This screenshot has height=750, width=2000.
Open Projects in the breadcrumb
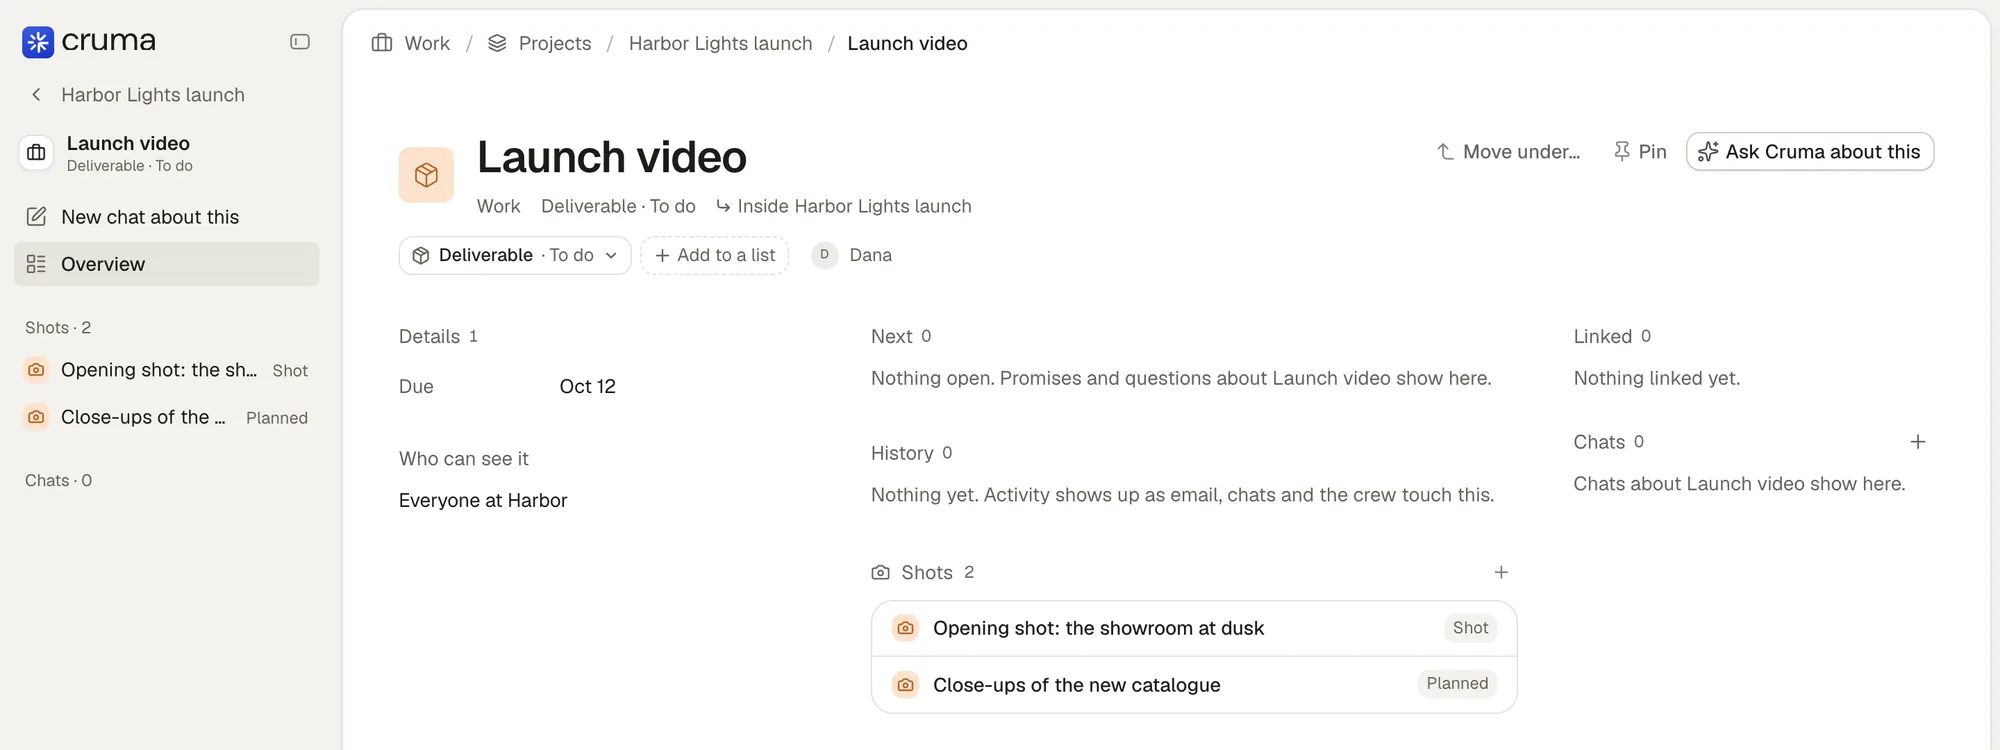click(555, 43)
